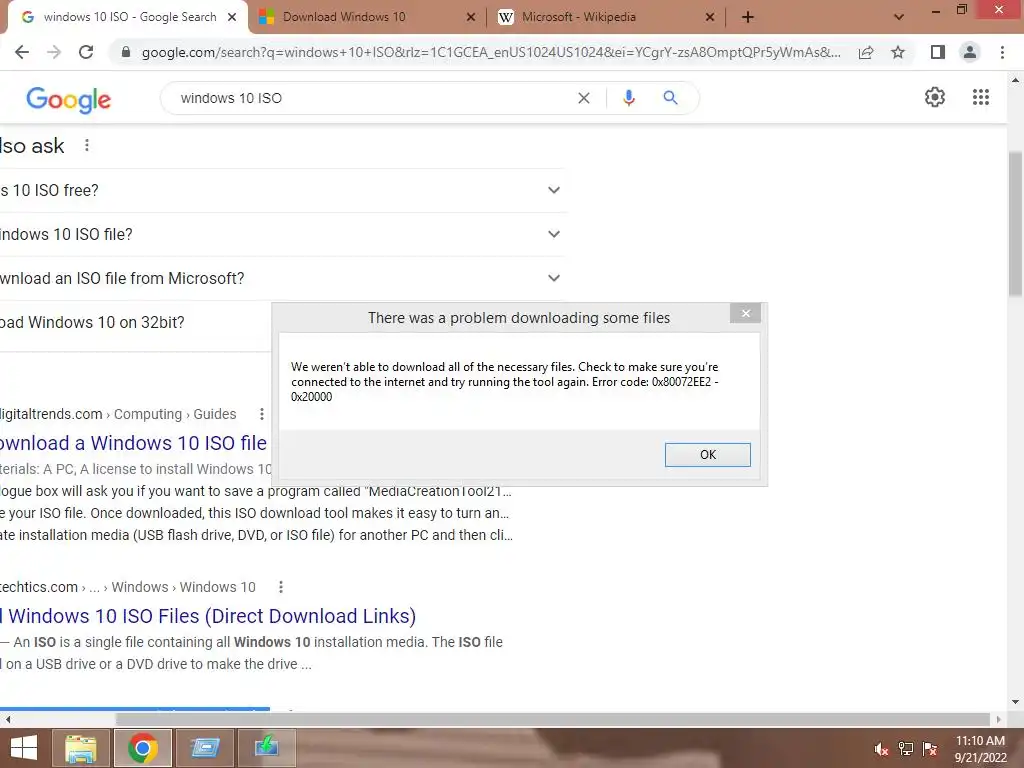Click the scroll right arrow
1024x768 pixels.
pyautogui.click(x=998, y=719)
